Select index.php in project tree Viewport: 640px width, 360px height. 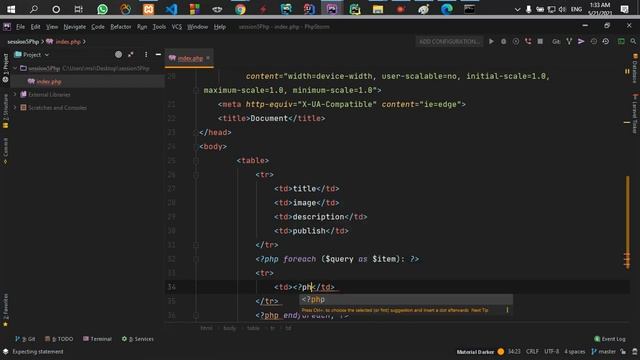[49, 82]
